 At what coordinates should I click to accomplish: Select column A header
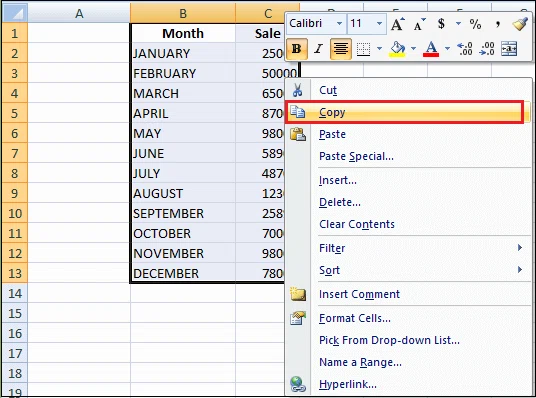79,13
